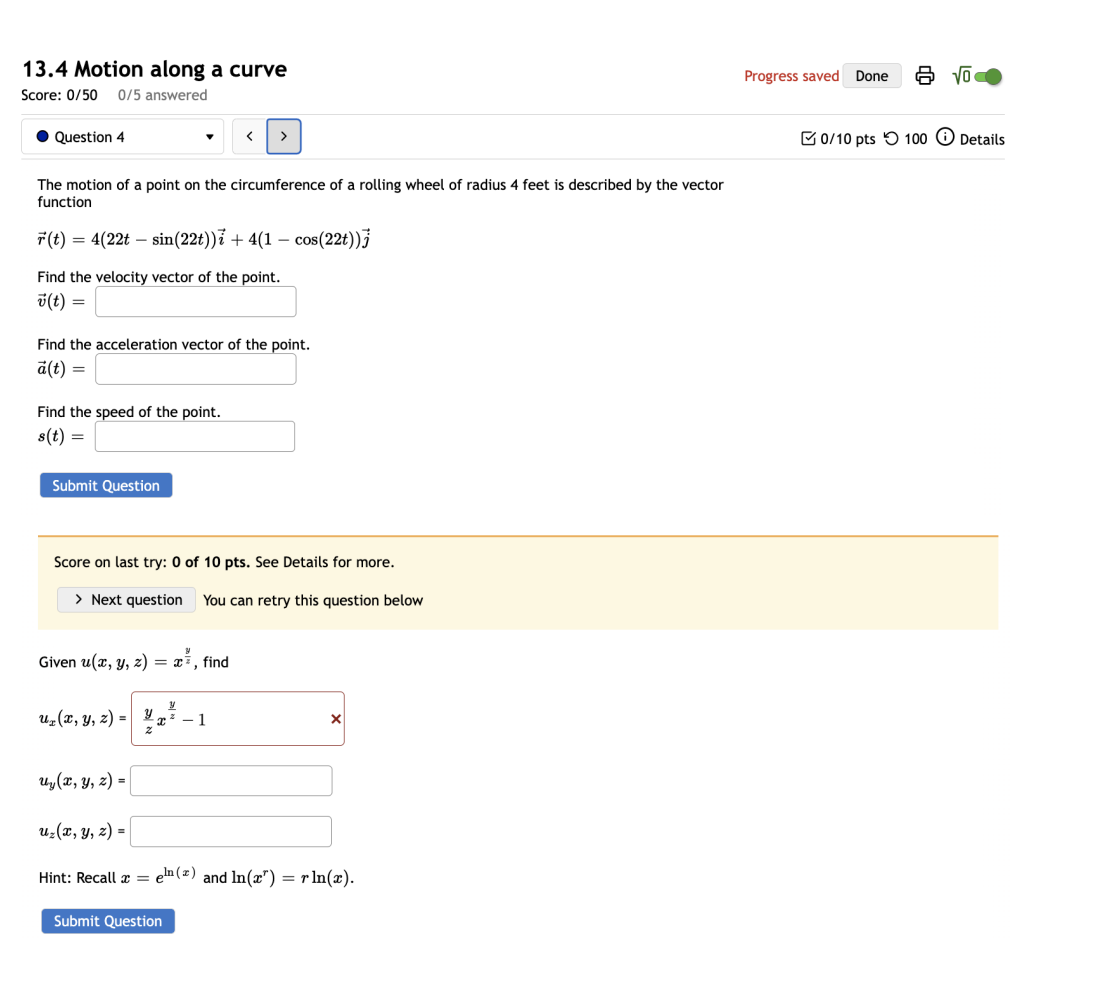Click the radio indicator in the question selector
The height and width of the screenshot is (992, 1118).
(x=42, y=136)
